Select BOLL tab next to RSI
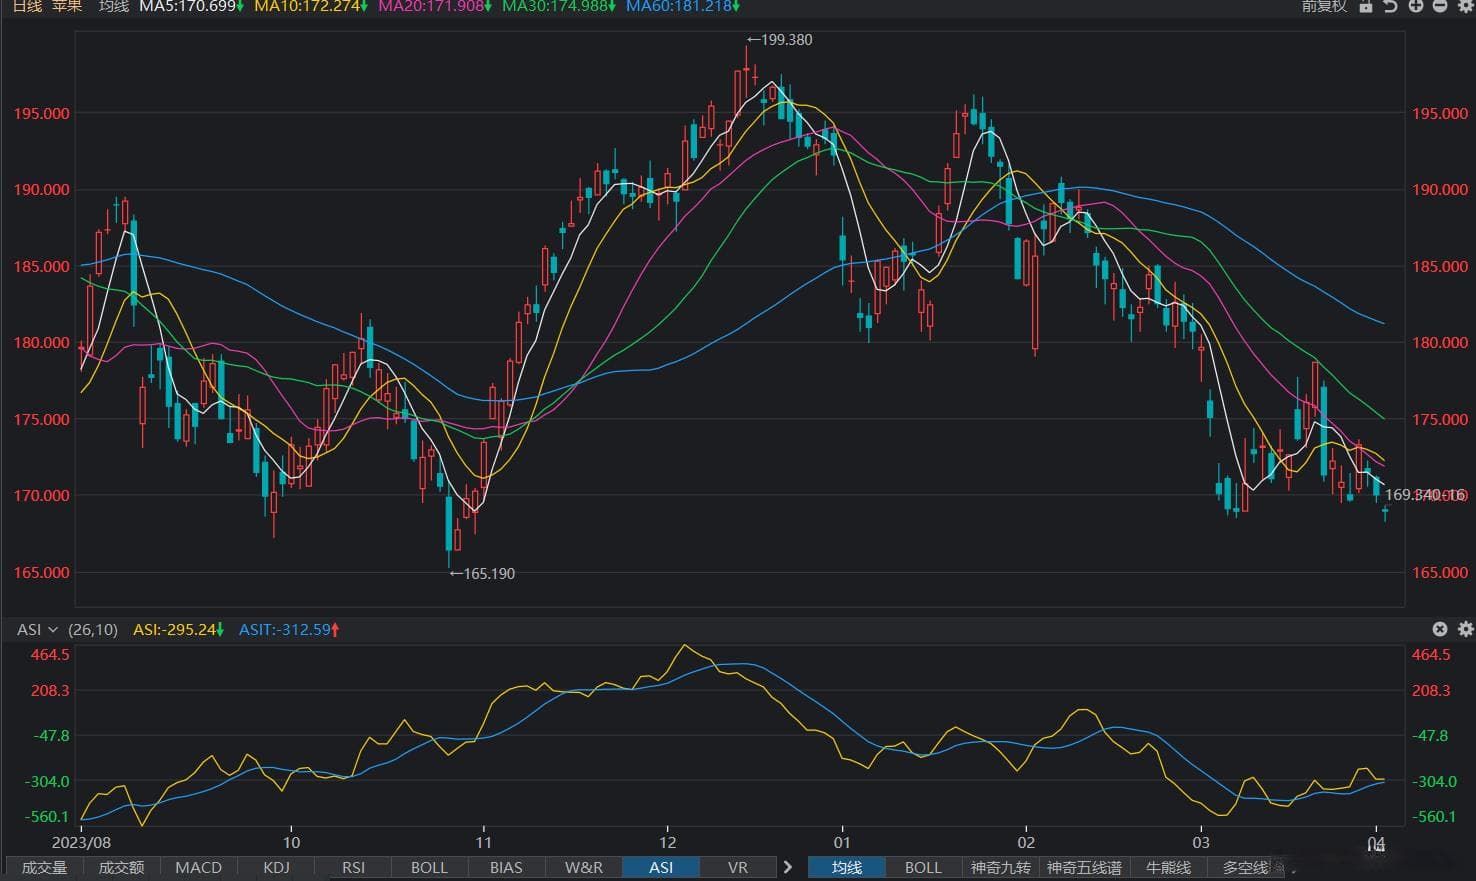The height and width of the screenshot is (881, 1476). click(x=429, y=867)
